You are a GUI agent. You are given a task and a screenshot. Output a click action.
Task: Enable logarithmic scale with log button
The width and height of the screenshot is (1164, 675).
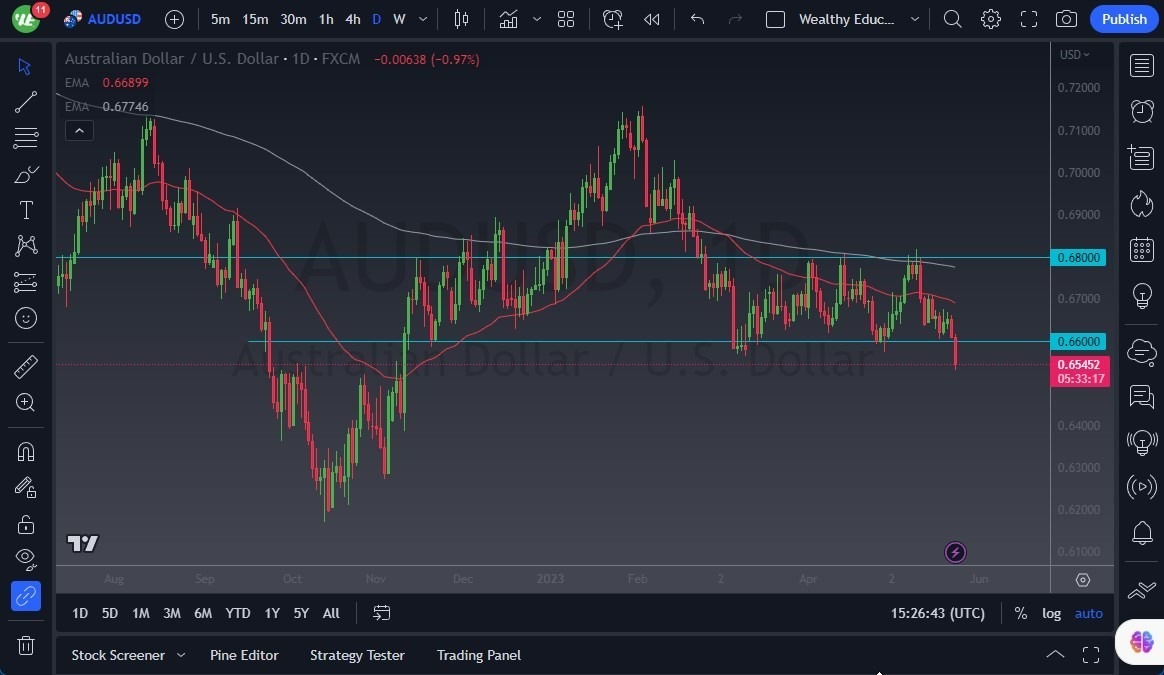(x=1052, y=613)
